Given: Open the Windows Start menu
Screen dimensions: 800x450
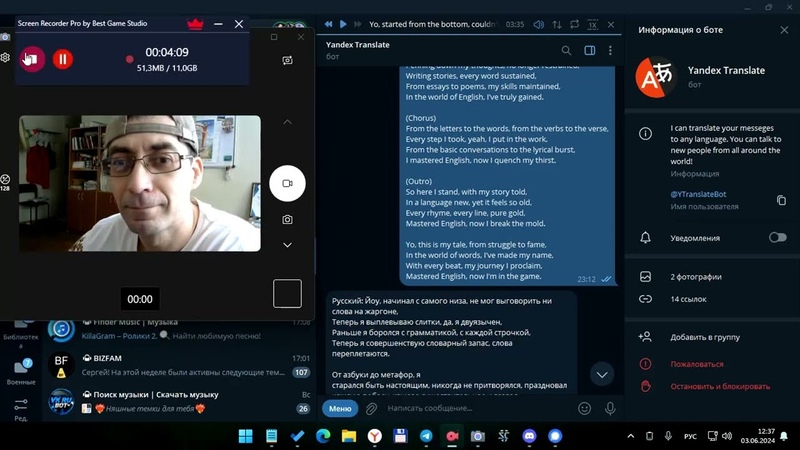Looking at the screenshot, I should coord(245,436).
